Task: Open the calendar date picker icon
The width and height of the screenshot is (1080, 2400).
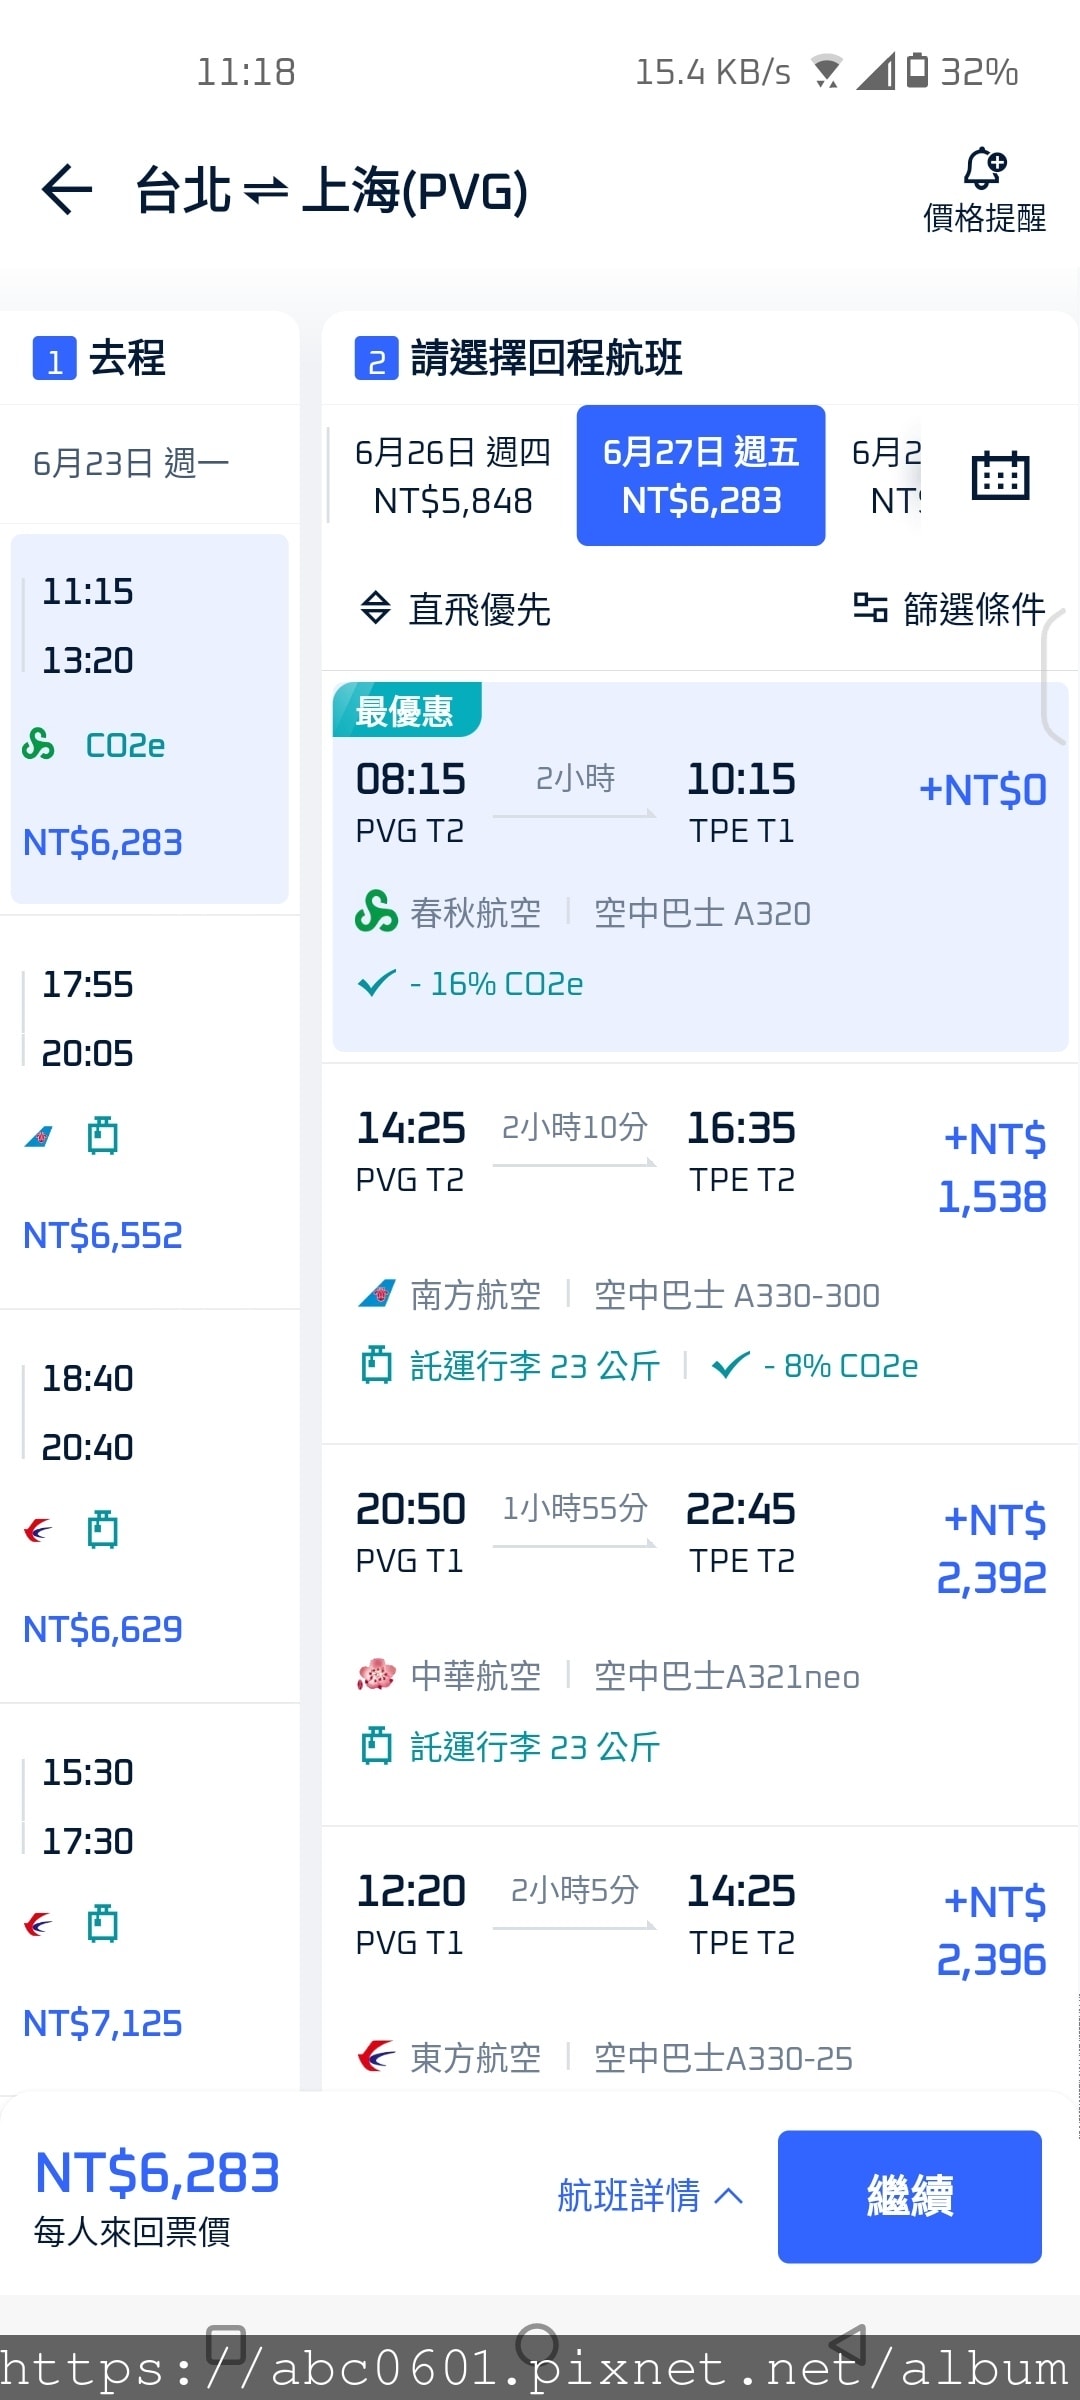Action: 1000,475
